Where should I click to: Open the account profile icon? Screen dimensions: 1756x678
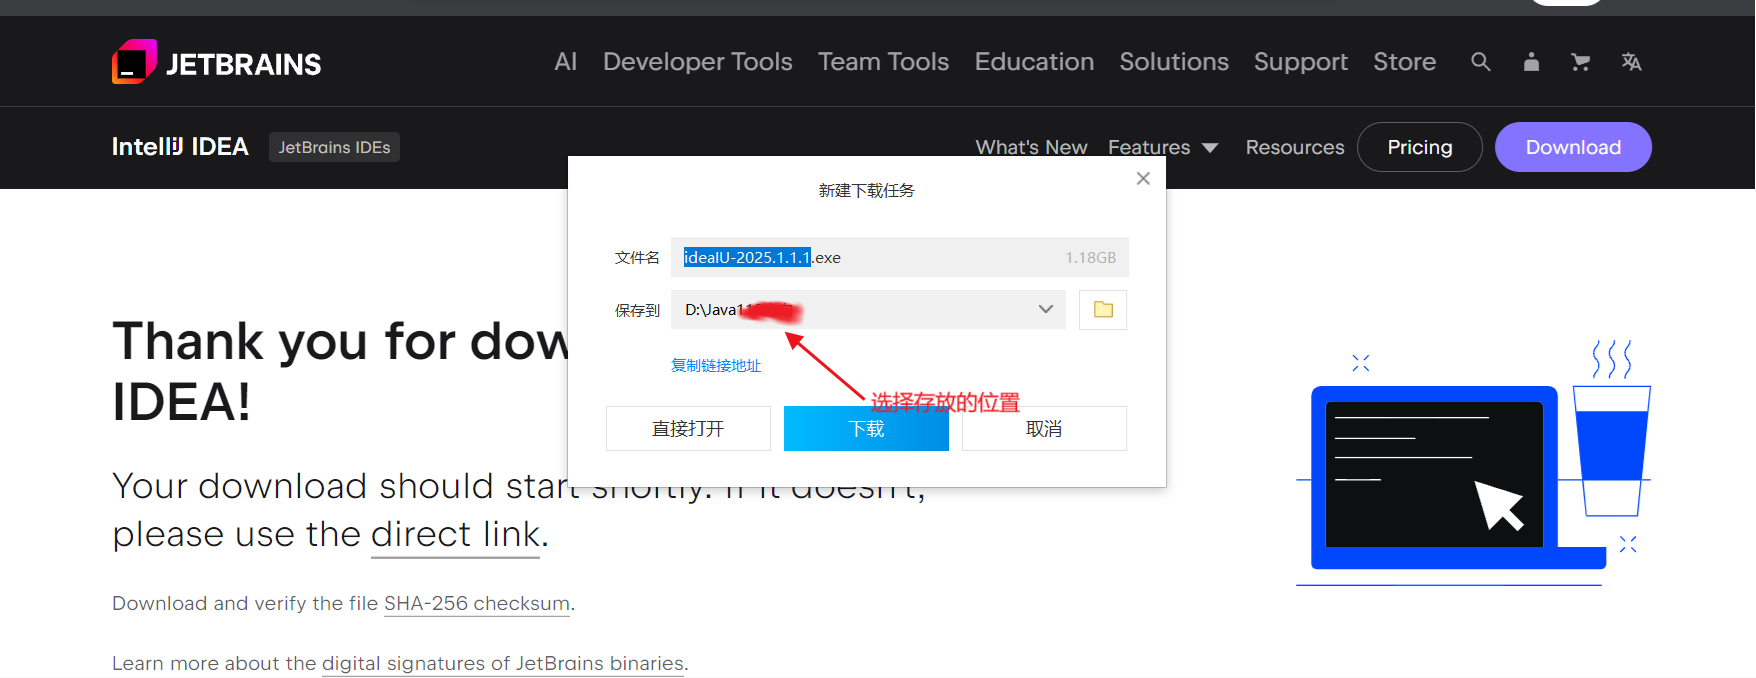(1531, 62)
